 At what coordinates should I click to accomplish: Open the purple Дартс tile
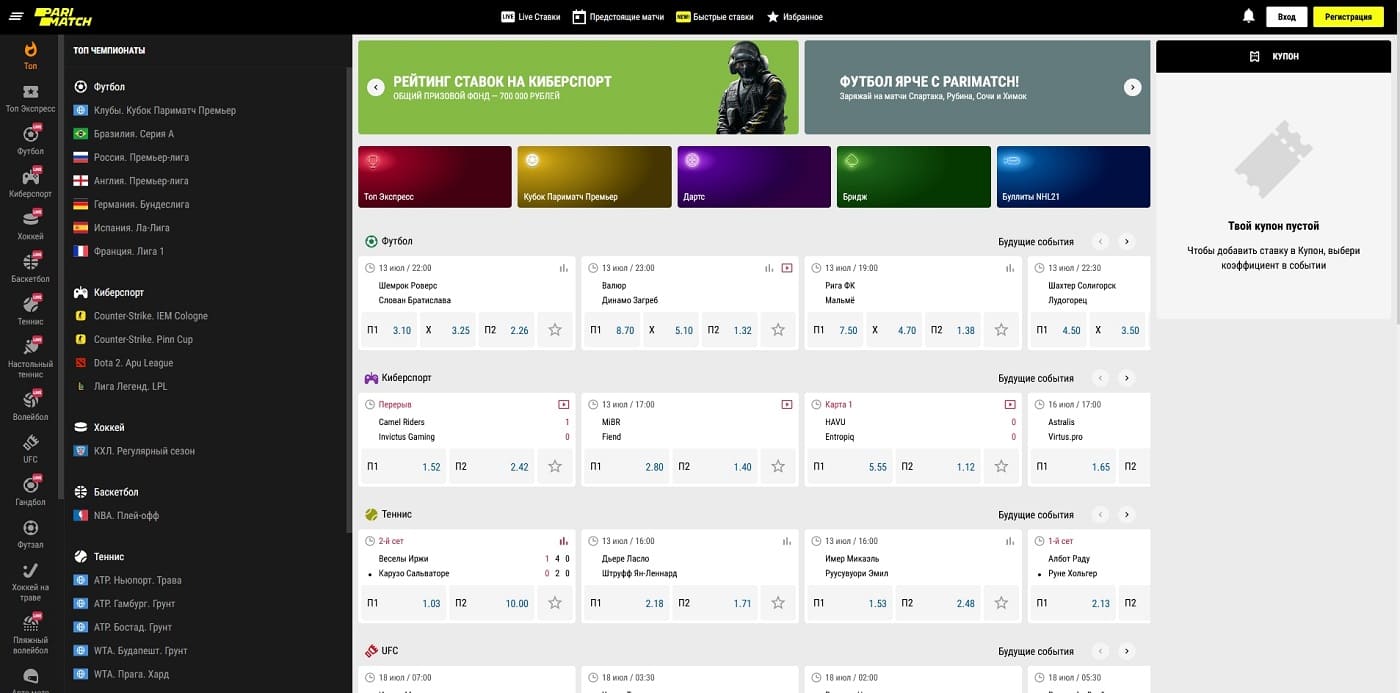point(754,177)
